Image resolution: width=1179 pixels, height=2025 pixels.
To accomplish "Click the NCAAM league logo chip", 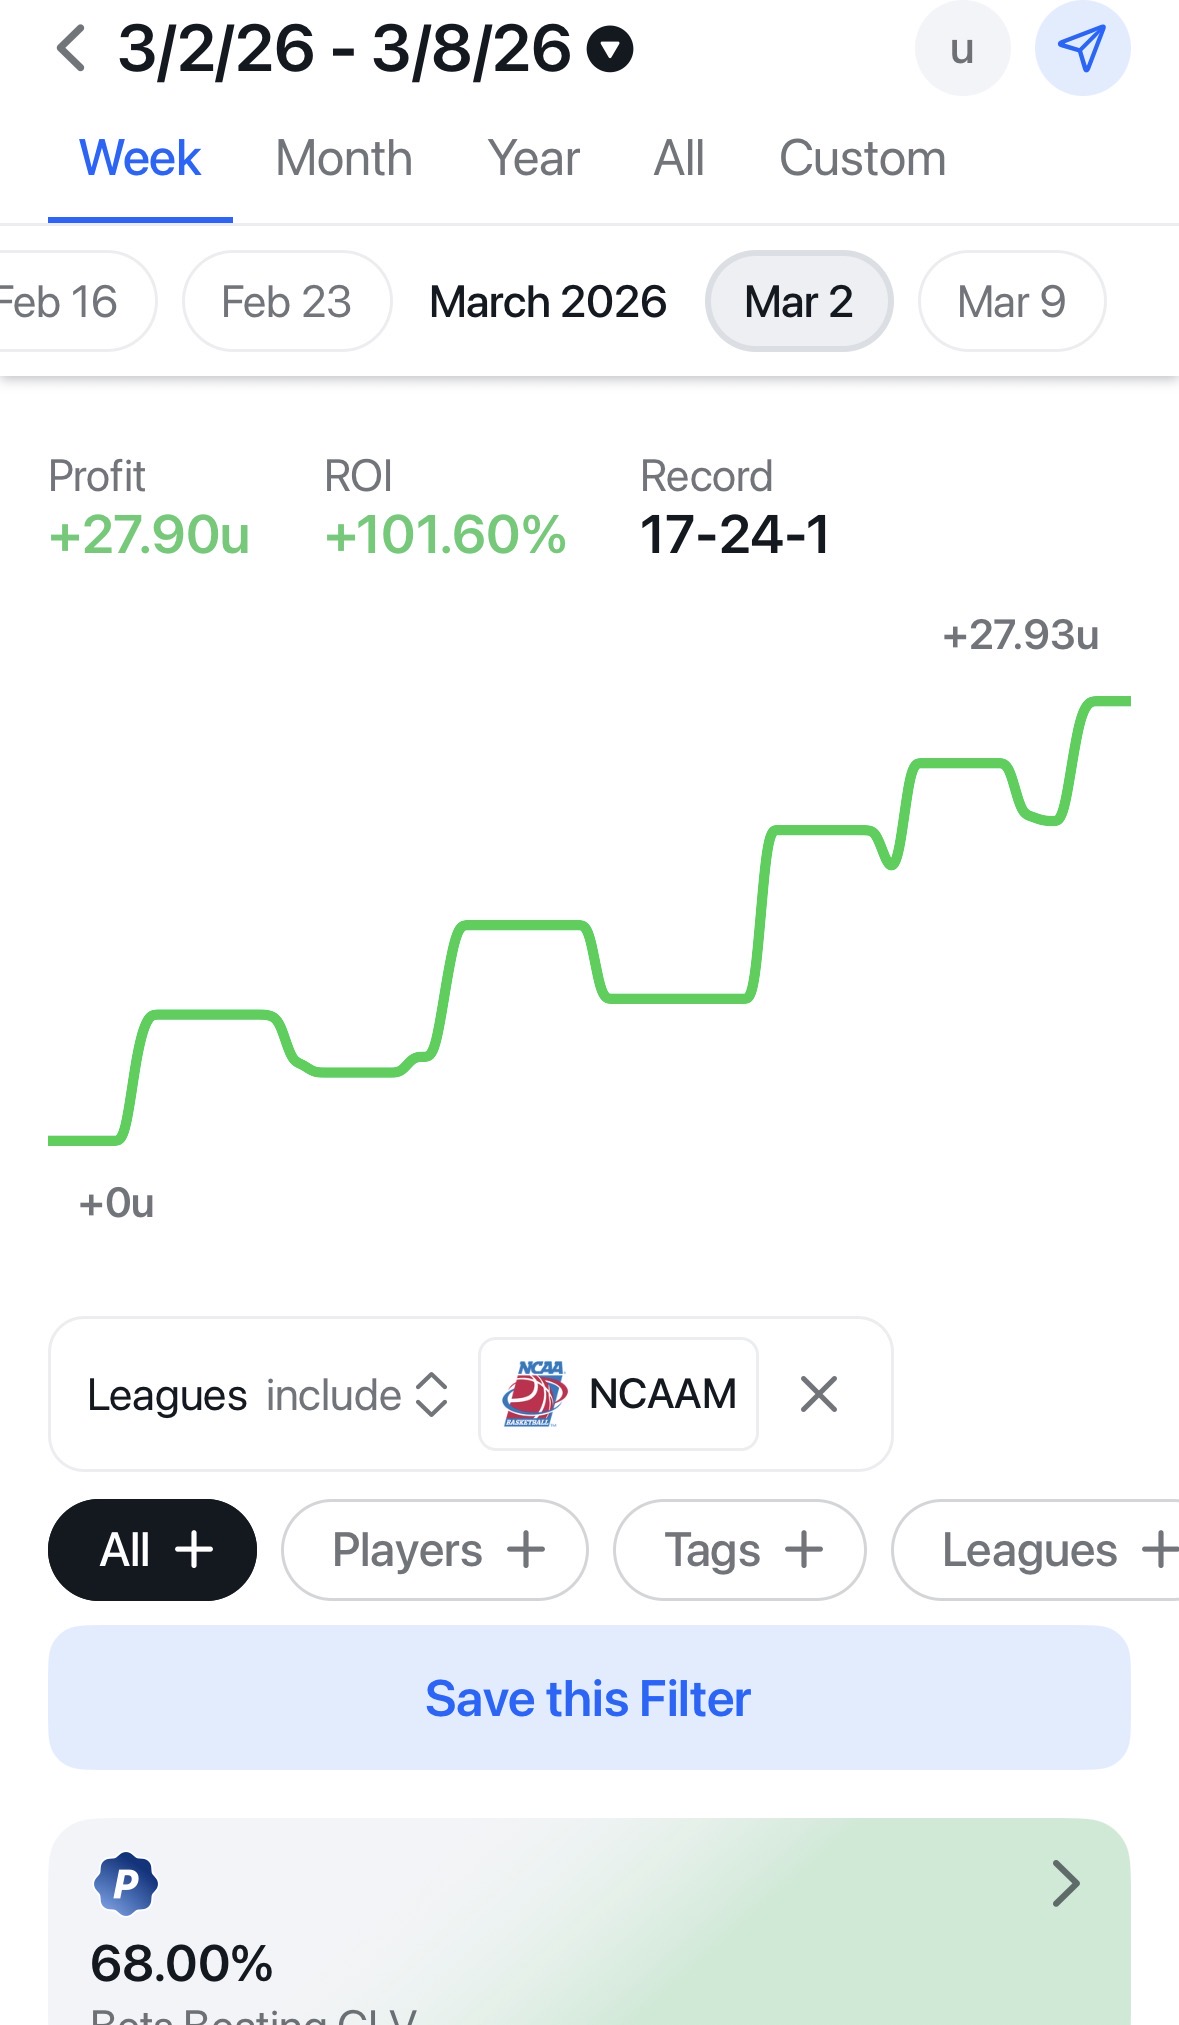I will pyautogui.click(x=618, y=1394).
